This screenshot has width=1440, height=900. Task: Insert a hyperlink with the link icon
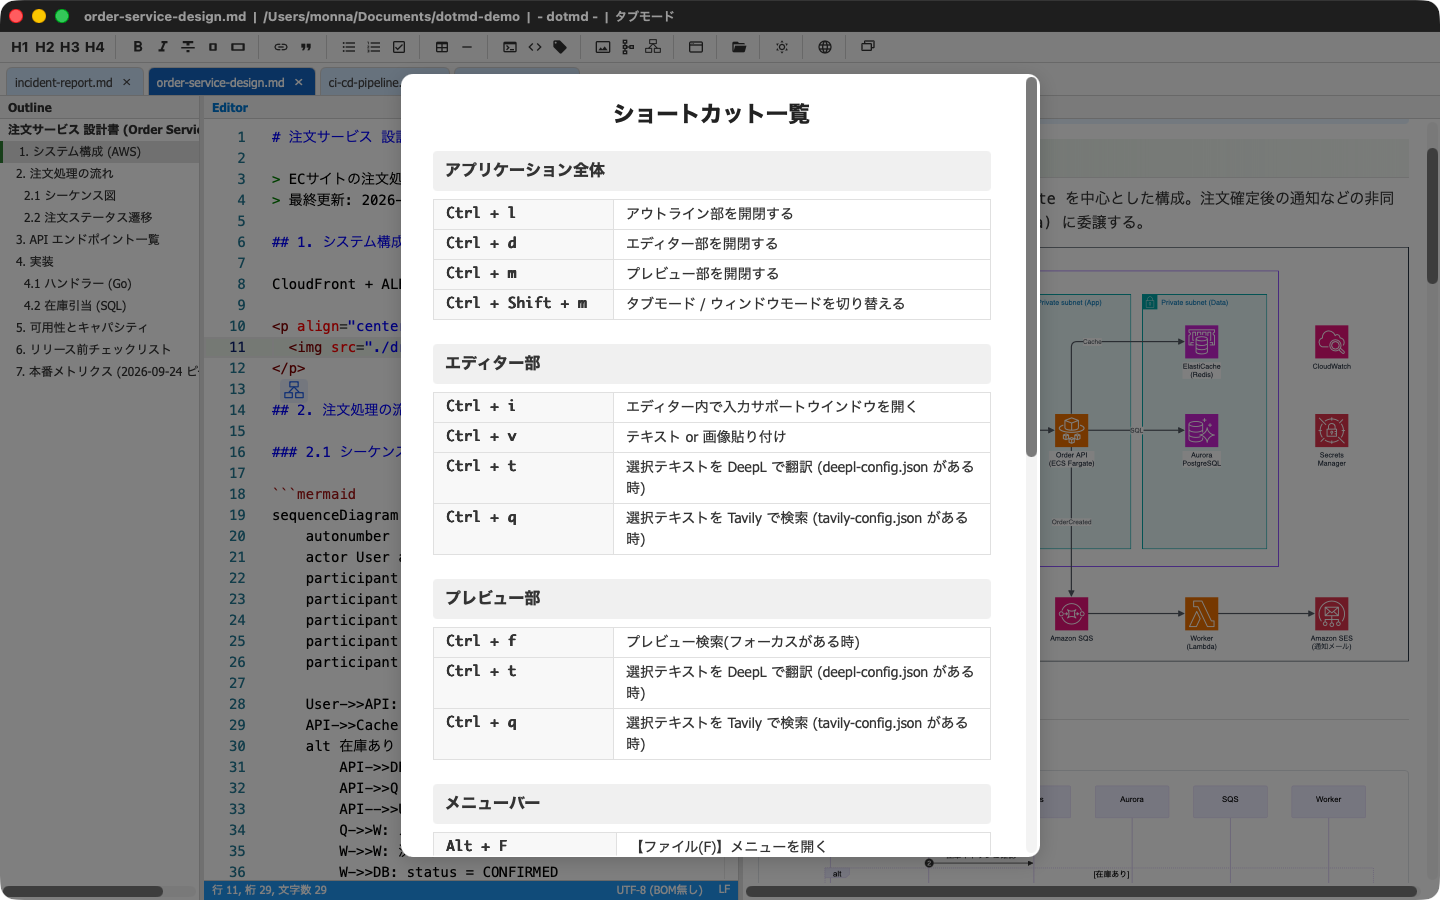[281, 47]
